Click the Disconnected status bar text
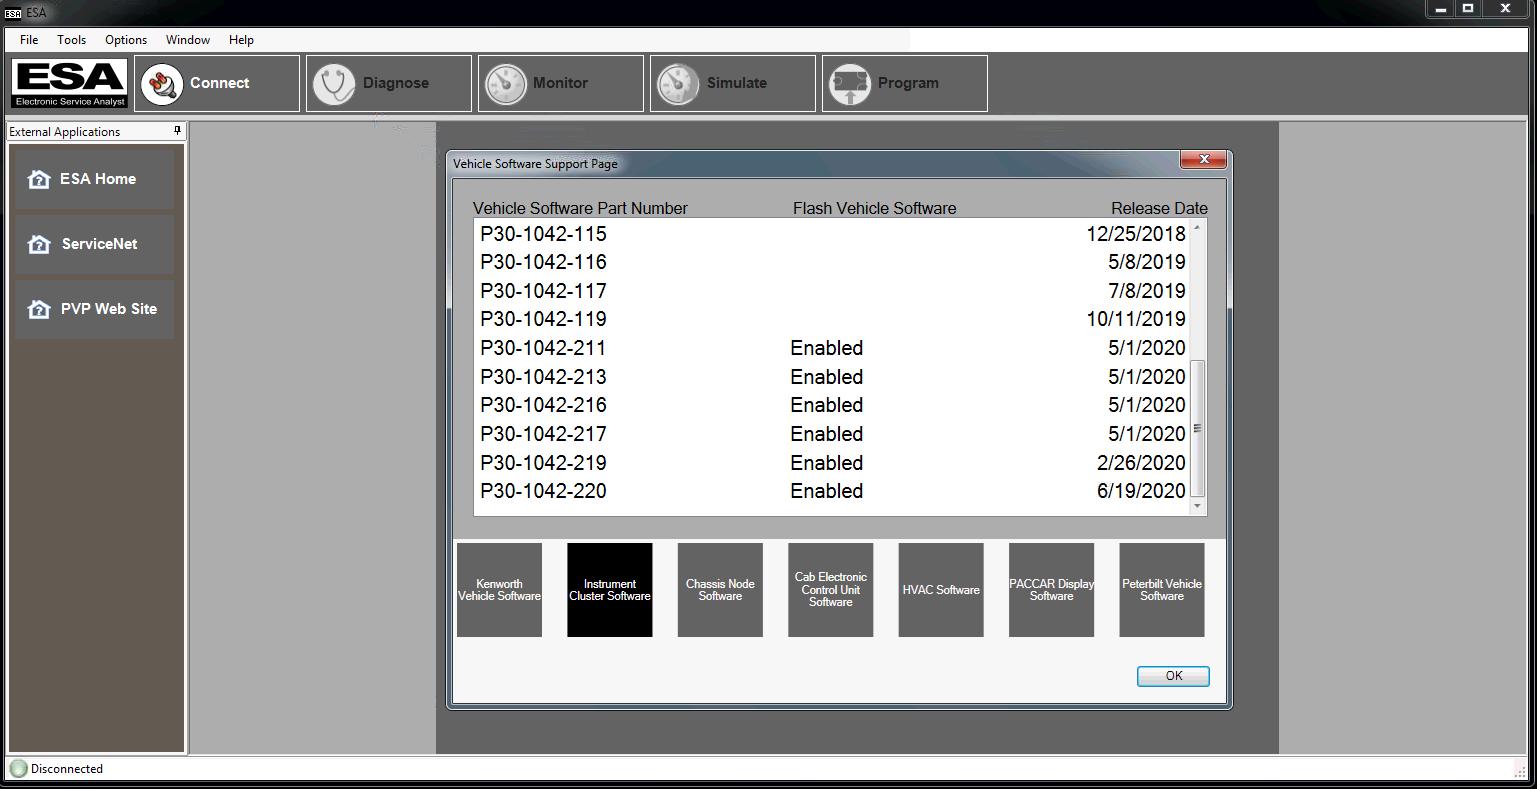 (67, 769)
